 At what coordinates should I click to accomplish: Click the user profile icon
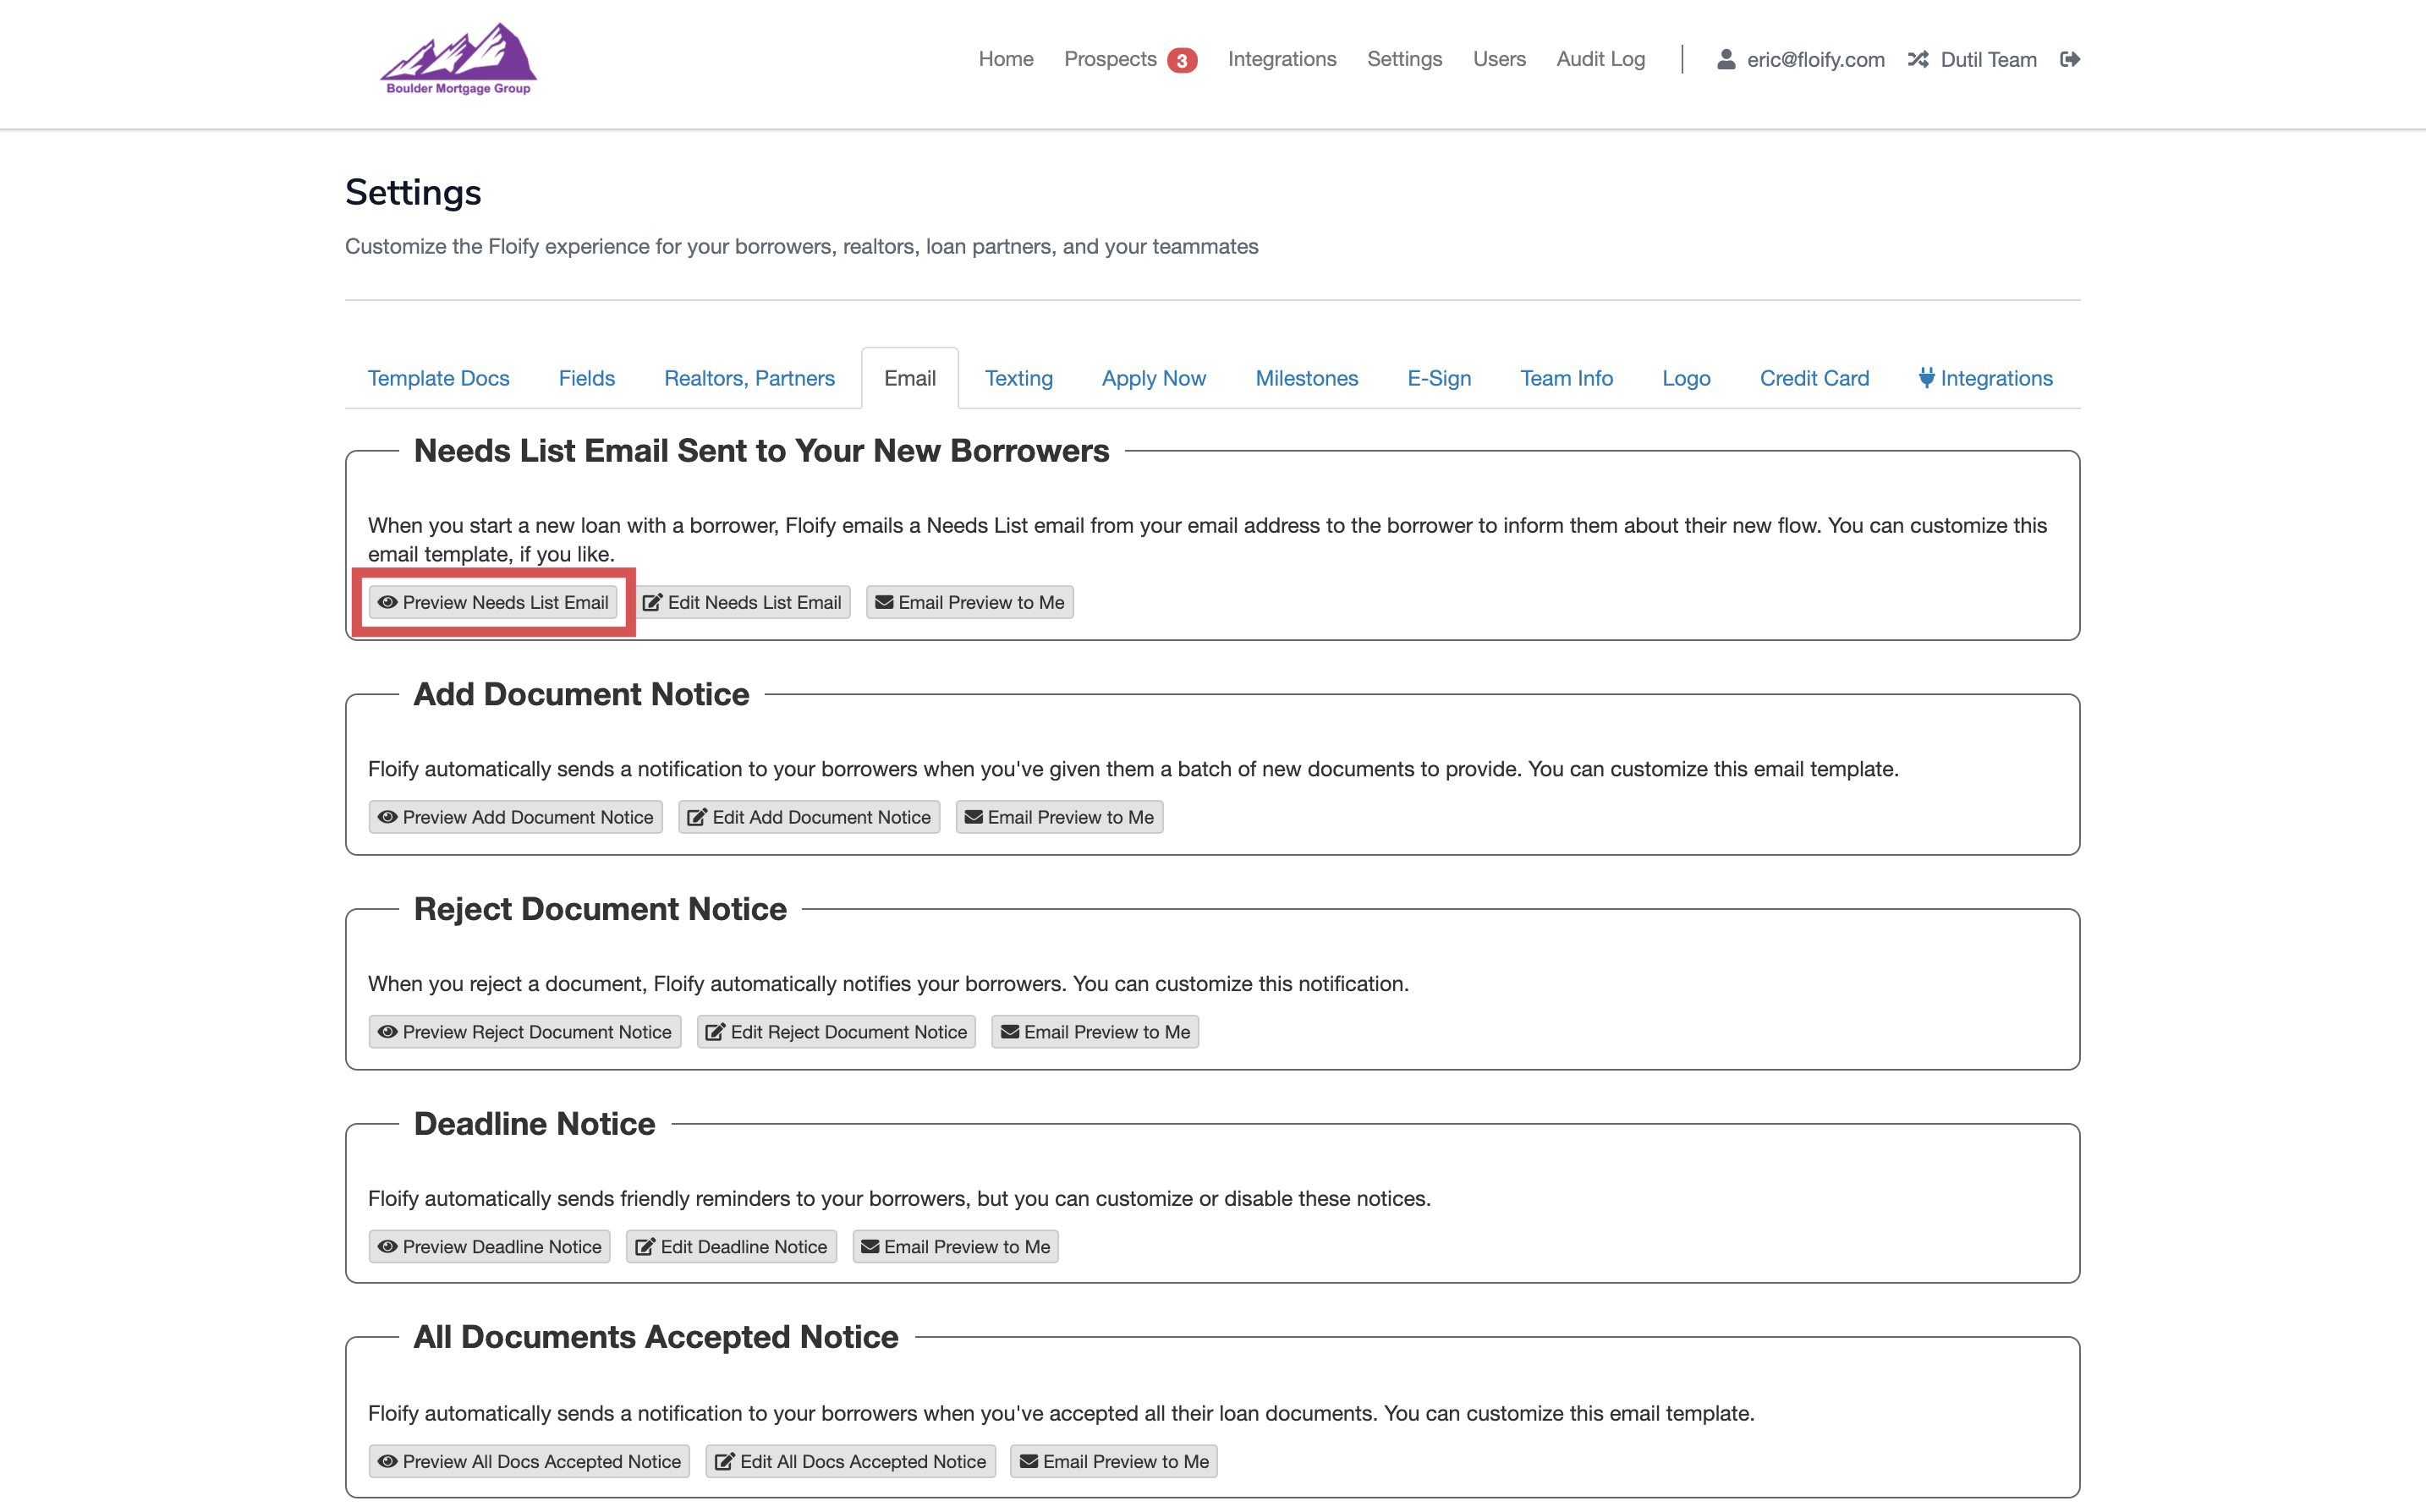click(x=1725, y=59)
